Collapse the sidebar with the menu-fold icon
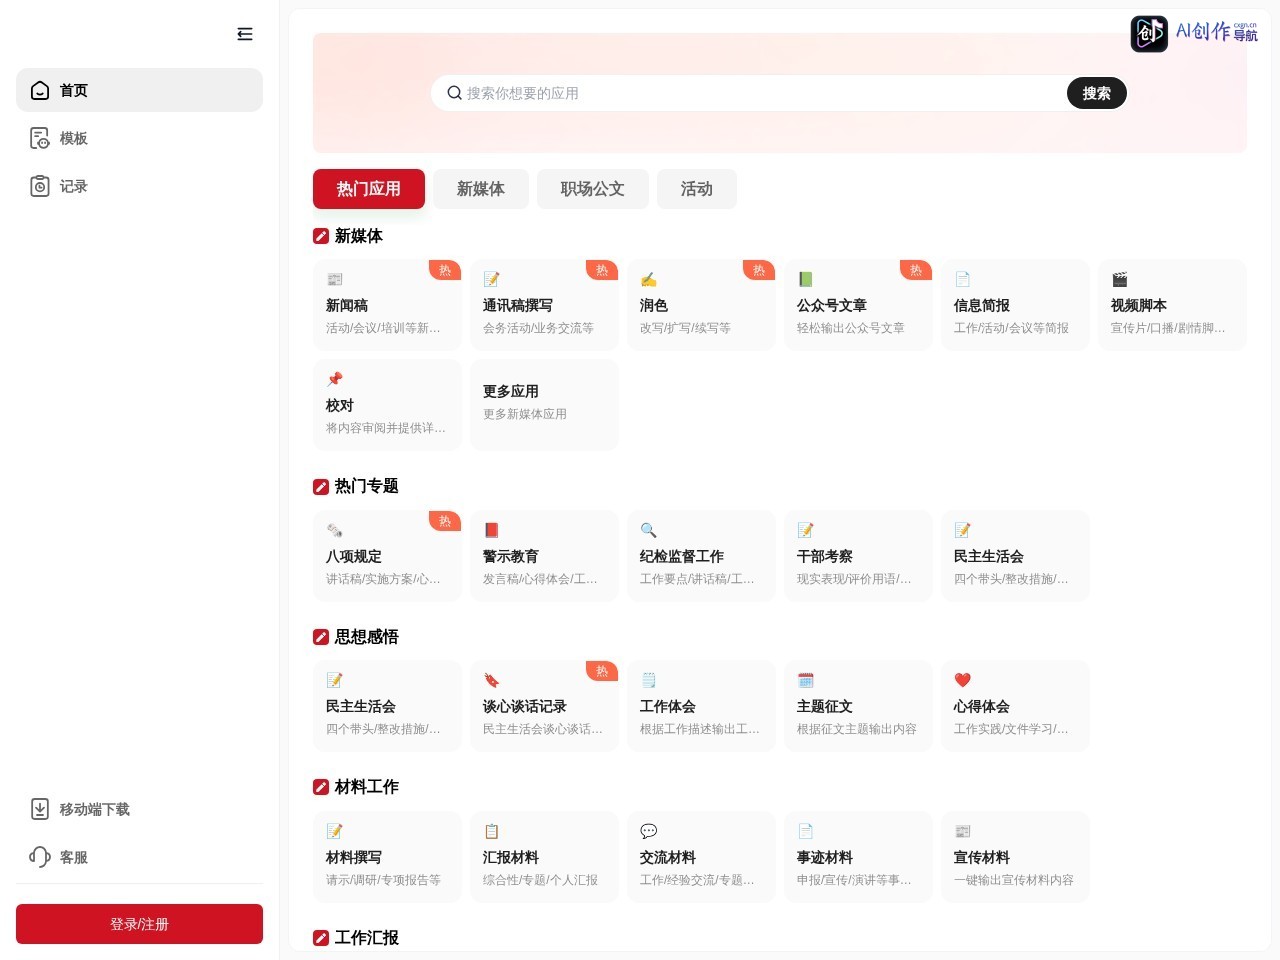The image size is (1280, 960). pyautogui.click(x=245, y=34)
